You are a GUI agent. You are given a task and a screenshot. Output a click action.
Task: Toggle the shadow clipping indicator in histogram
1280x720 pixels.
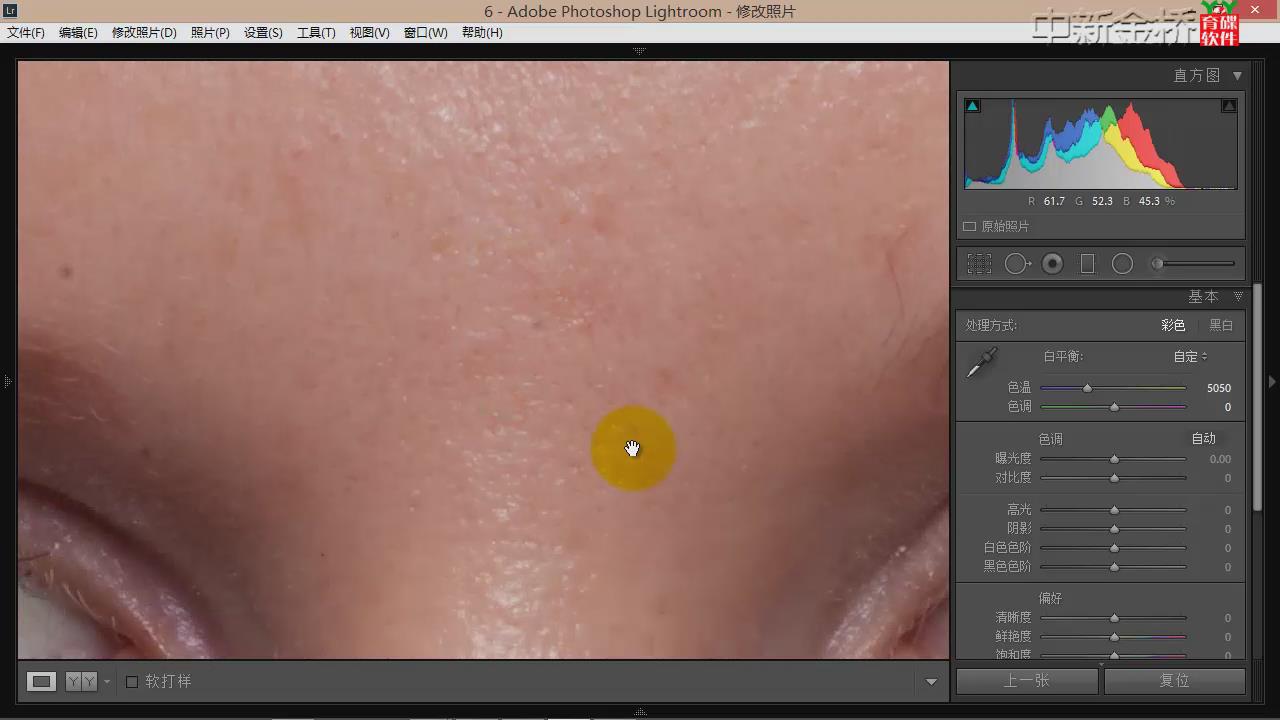972,105
